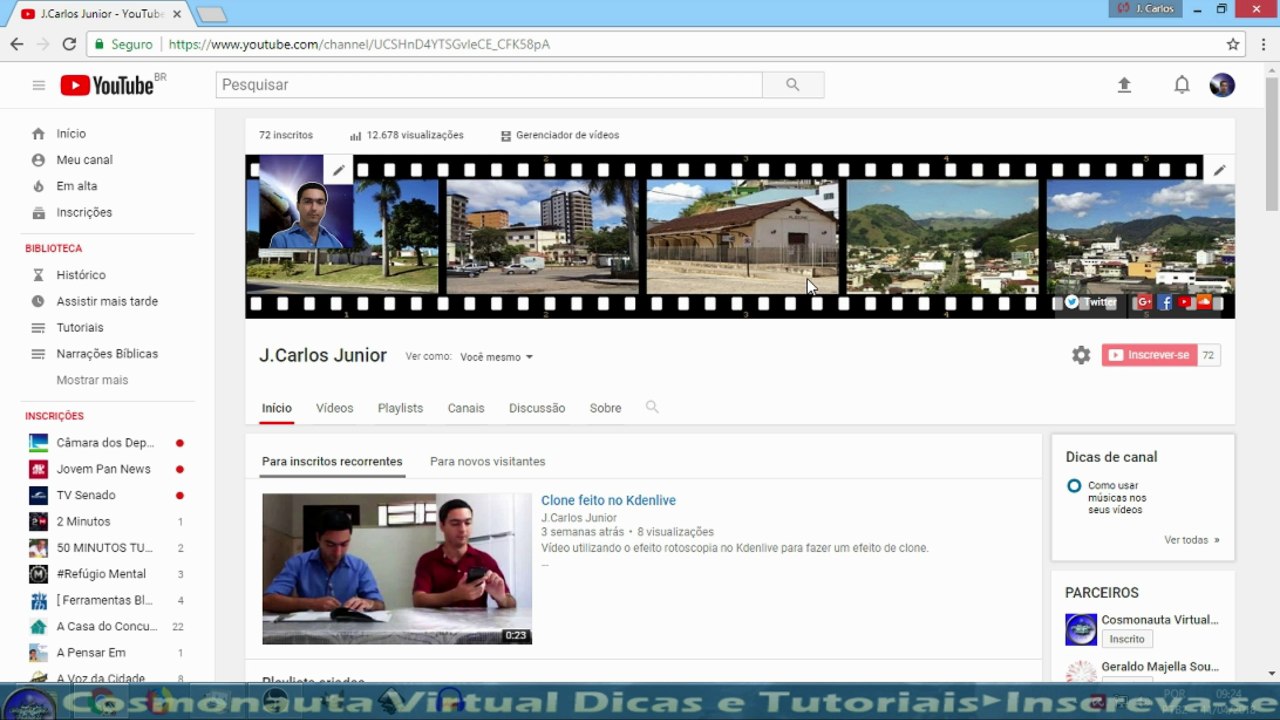This screenshot has width=1280, height=720.
Task: Open the Chrome three-dot menu
Action: 1264,44
